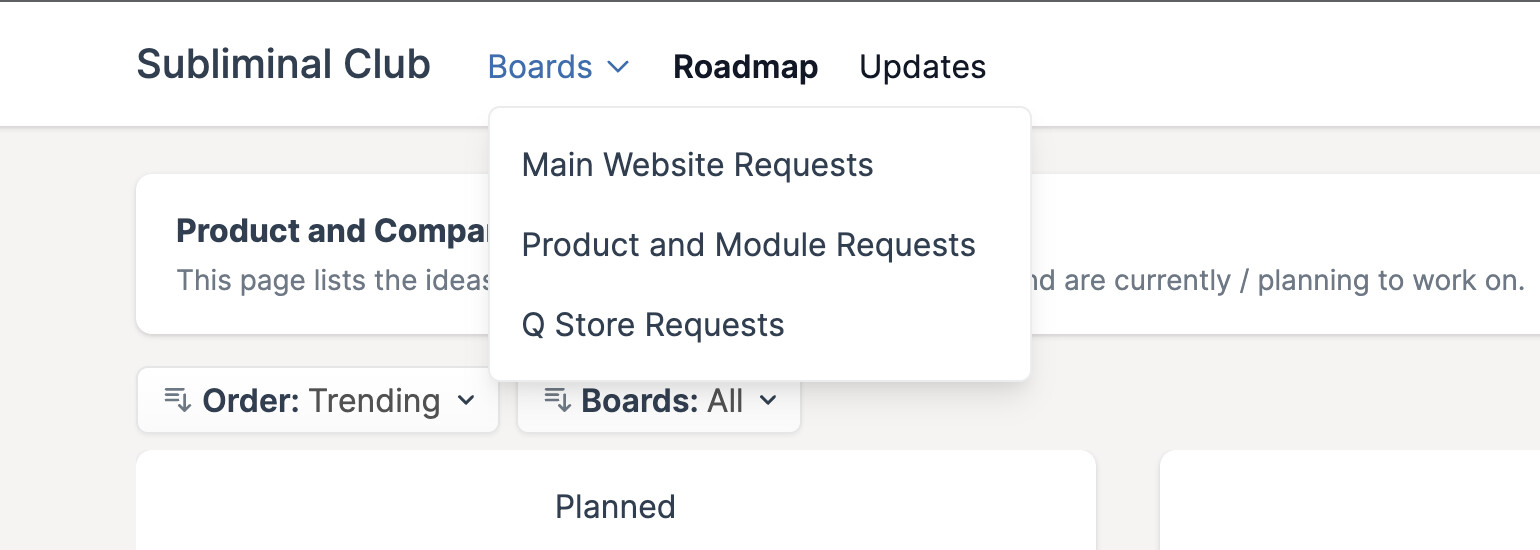Collapse the Boards navigation dropdown

click(x=559, y=67)
